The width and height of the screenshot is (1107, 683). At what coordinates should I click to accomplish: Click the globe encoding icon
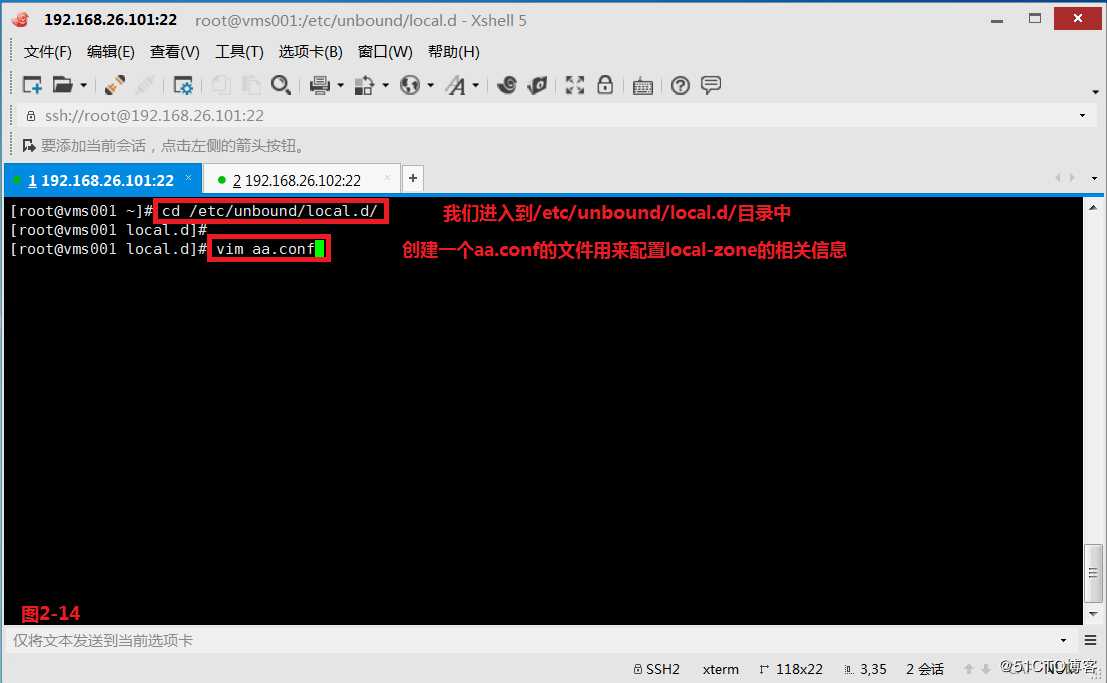click(410, 85)
